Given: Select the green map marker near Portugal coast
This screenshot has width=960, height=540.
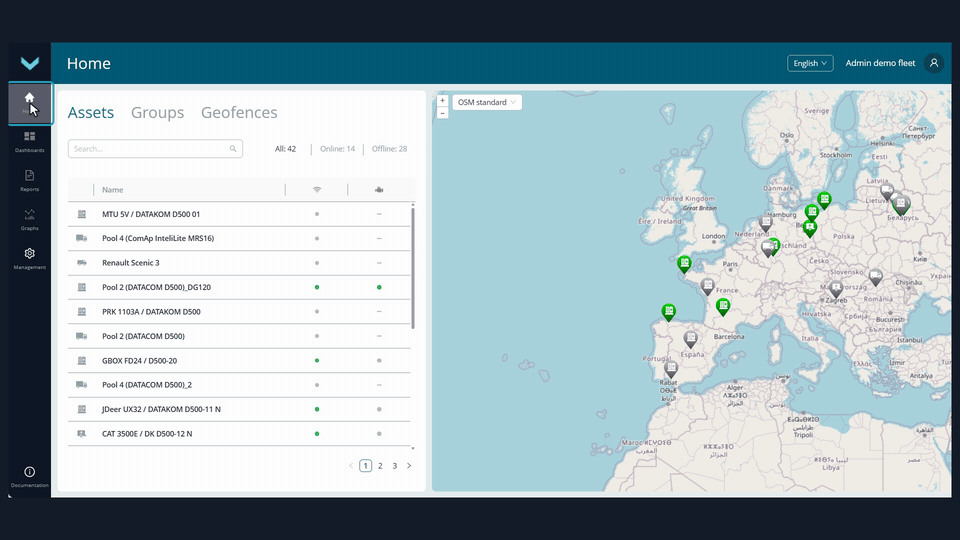Looking at the screenshot, I should 669,312.
